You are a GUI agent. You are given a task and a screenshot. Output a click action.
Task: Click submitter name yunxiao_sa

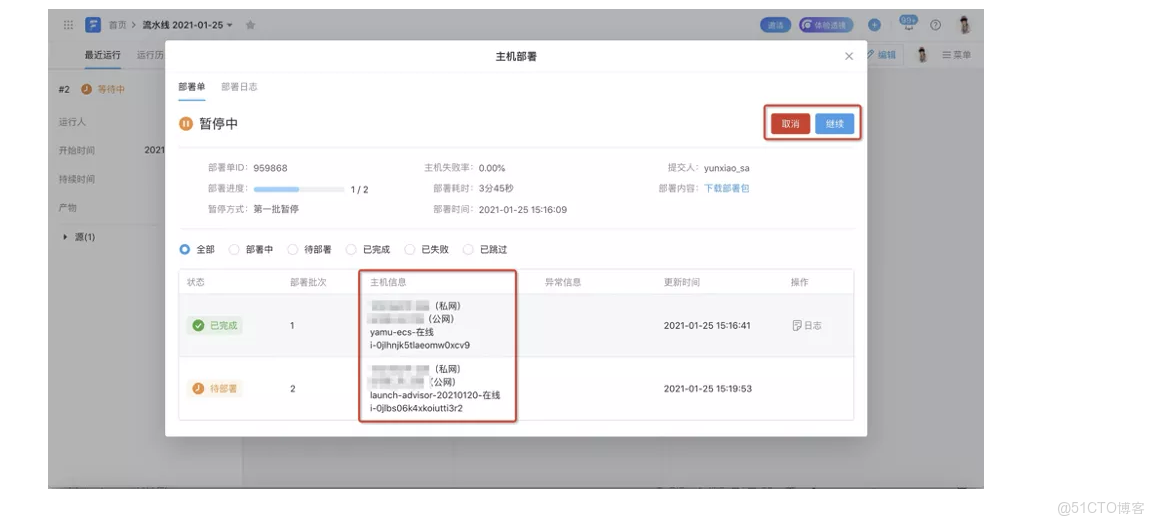coord(726,168)
